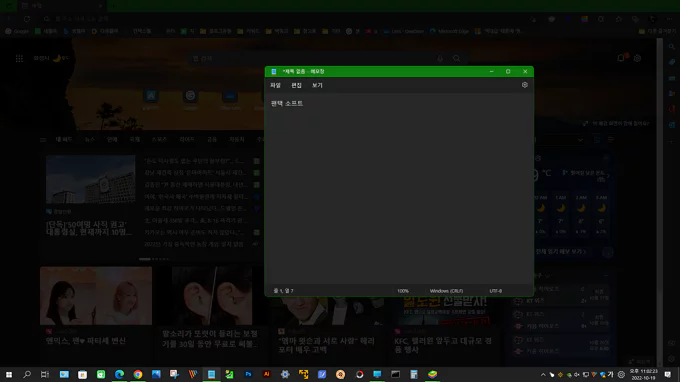Open the Edge page app launcher grid

[19, 58]
